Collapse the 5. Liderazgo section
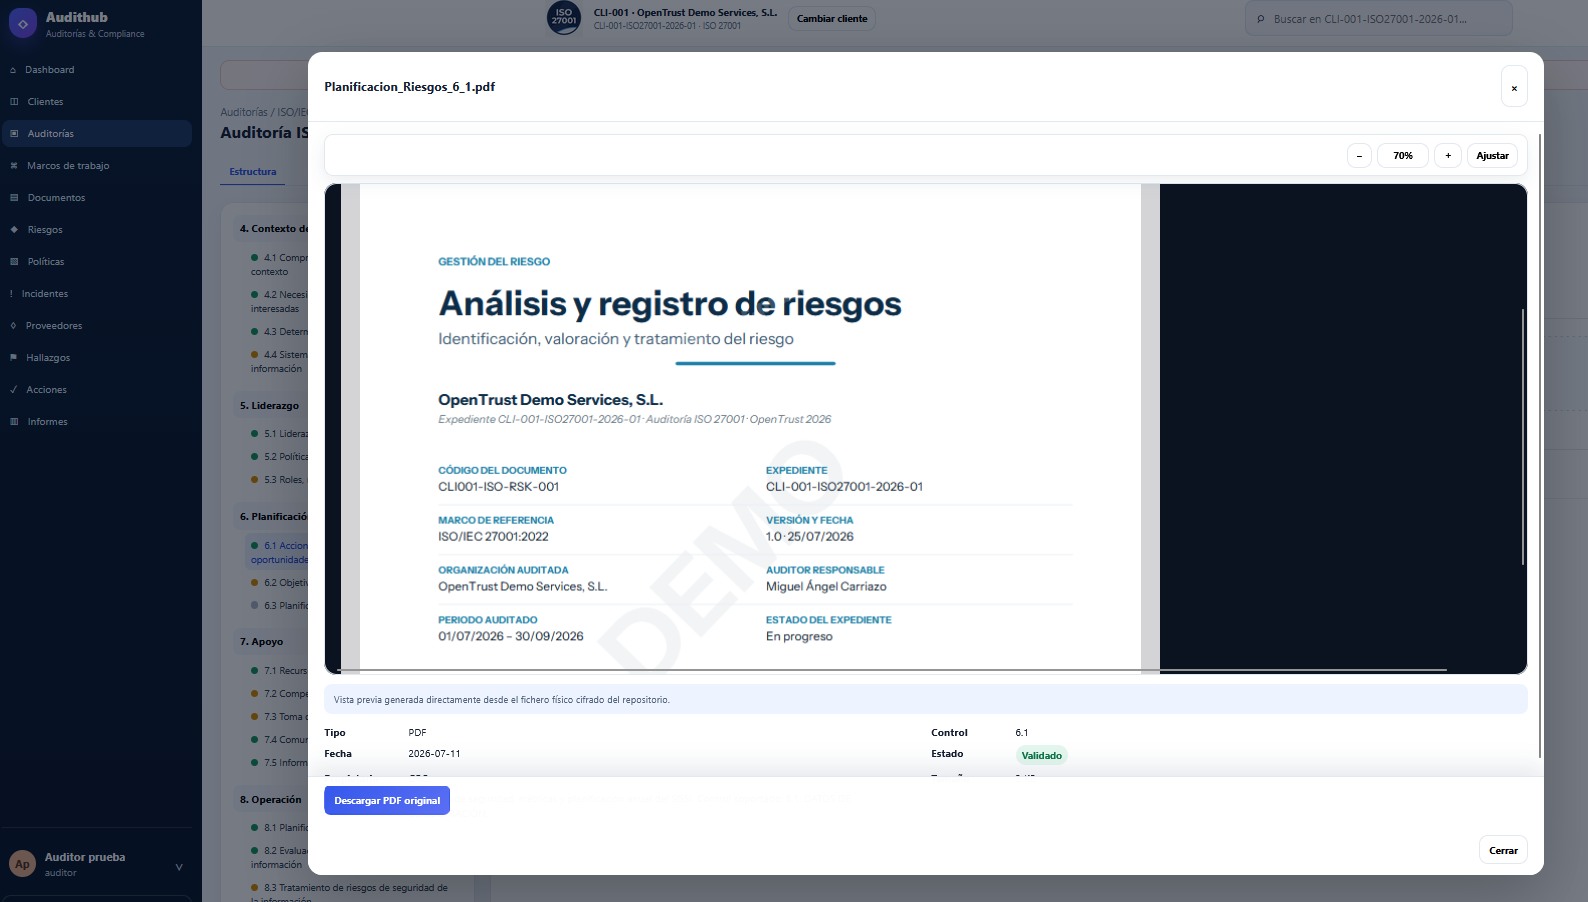1588x902 pixels. [x=270, y=406]
